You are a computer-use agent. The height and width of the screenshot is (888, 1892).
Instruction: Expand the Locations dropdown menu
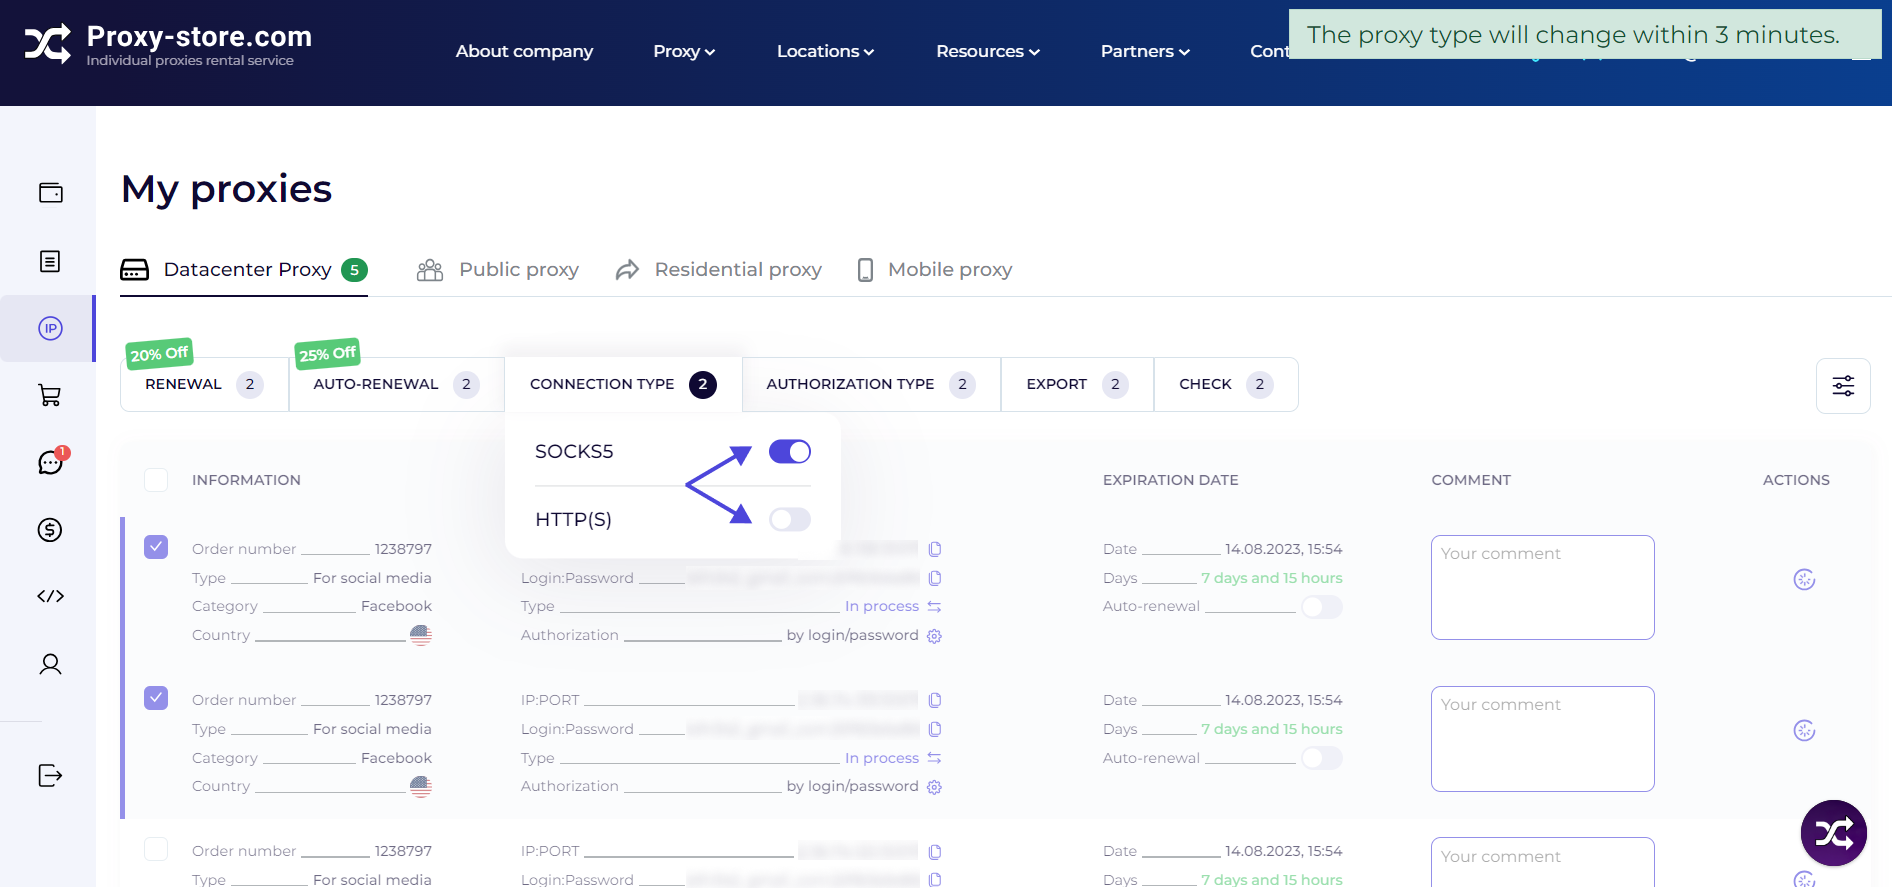[825, 51]
